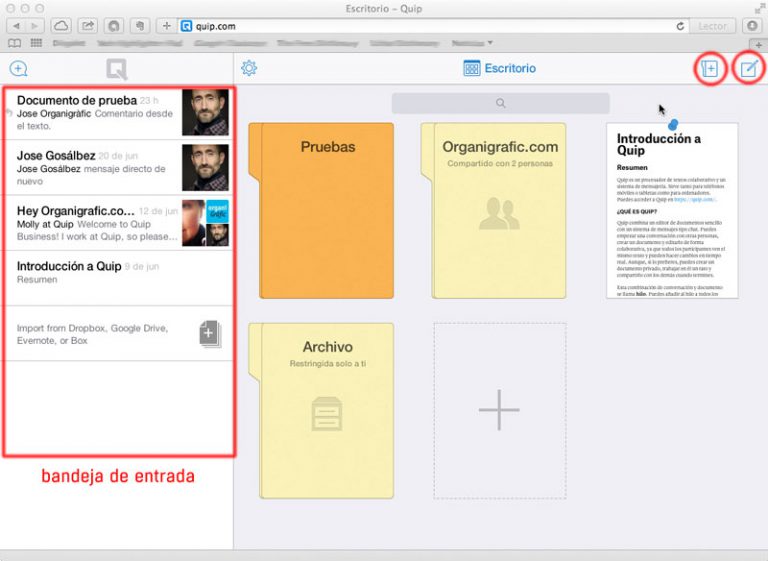Viewport: 768px width, 561px height.
Task: Click the add bookmark plus button
Action: pyautogui.click(x=167, y=26)
